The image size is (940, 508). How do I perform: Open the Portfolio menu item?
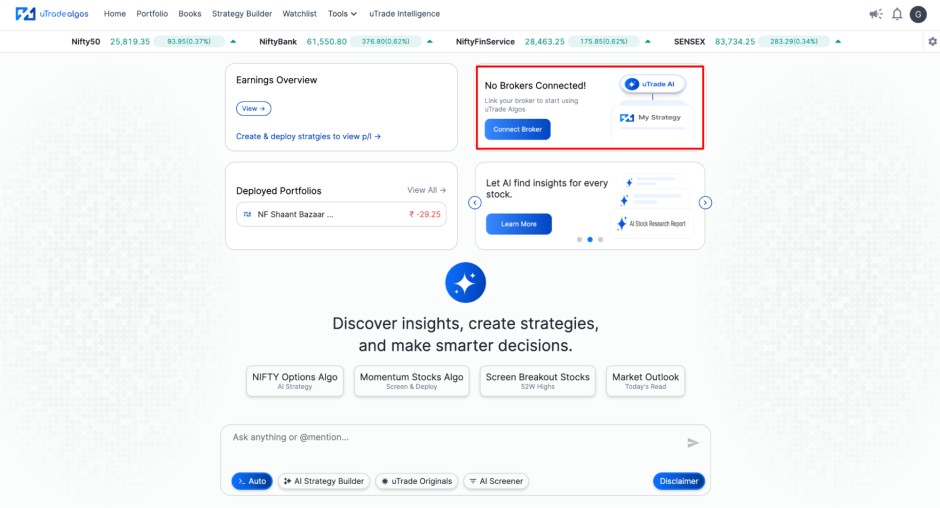(152, 14)
